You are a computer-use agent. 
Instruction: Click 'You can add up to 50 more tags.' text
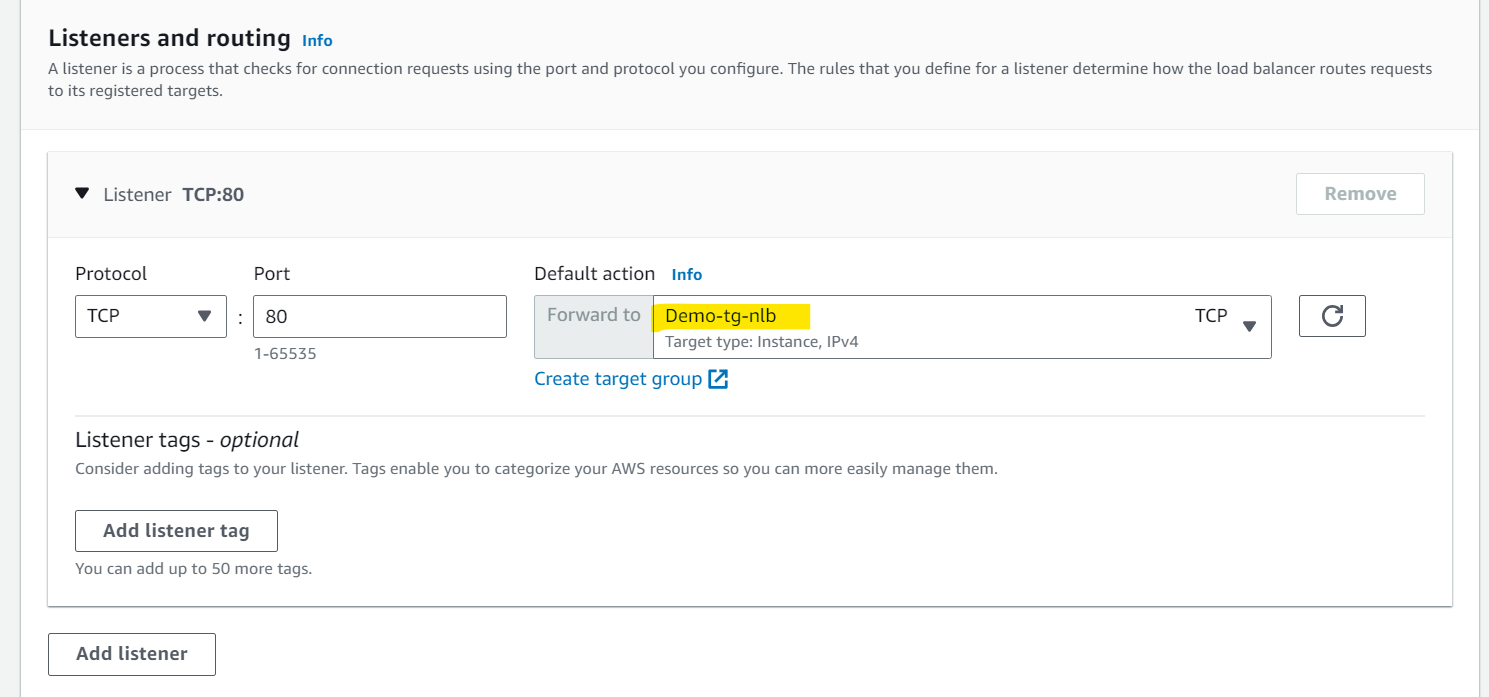[194, 569]
